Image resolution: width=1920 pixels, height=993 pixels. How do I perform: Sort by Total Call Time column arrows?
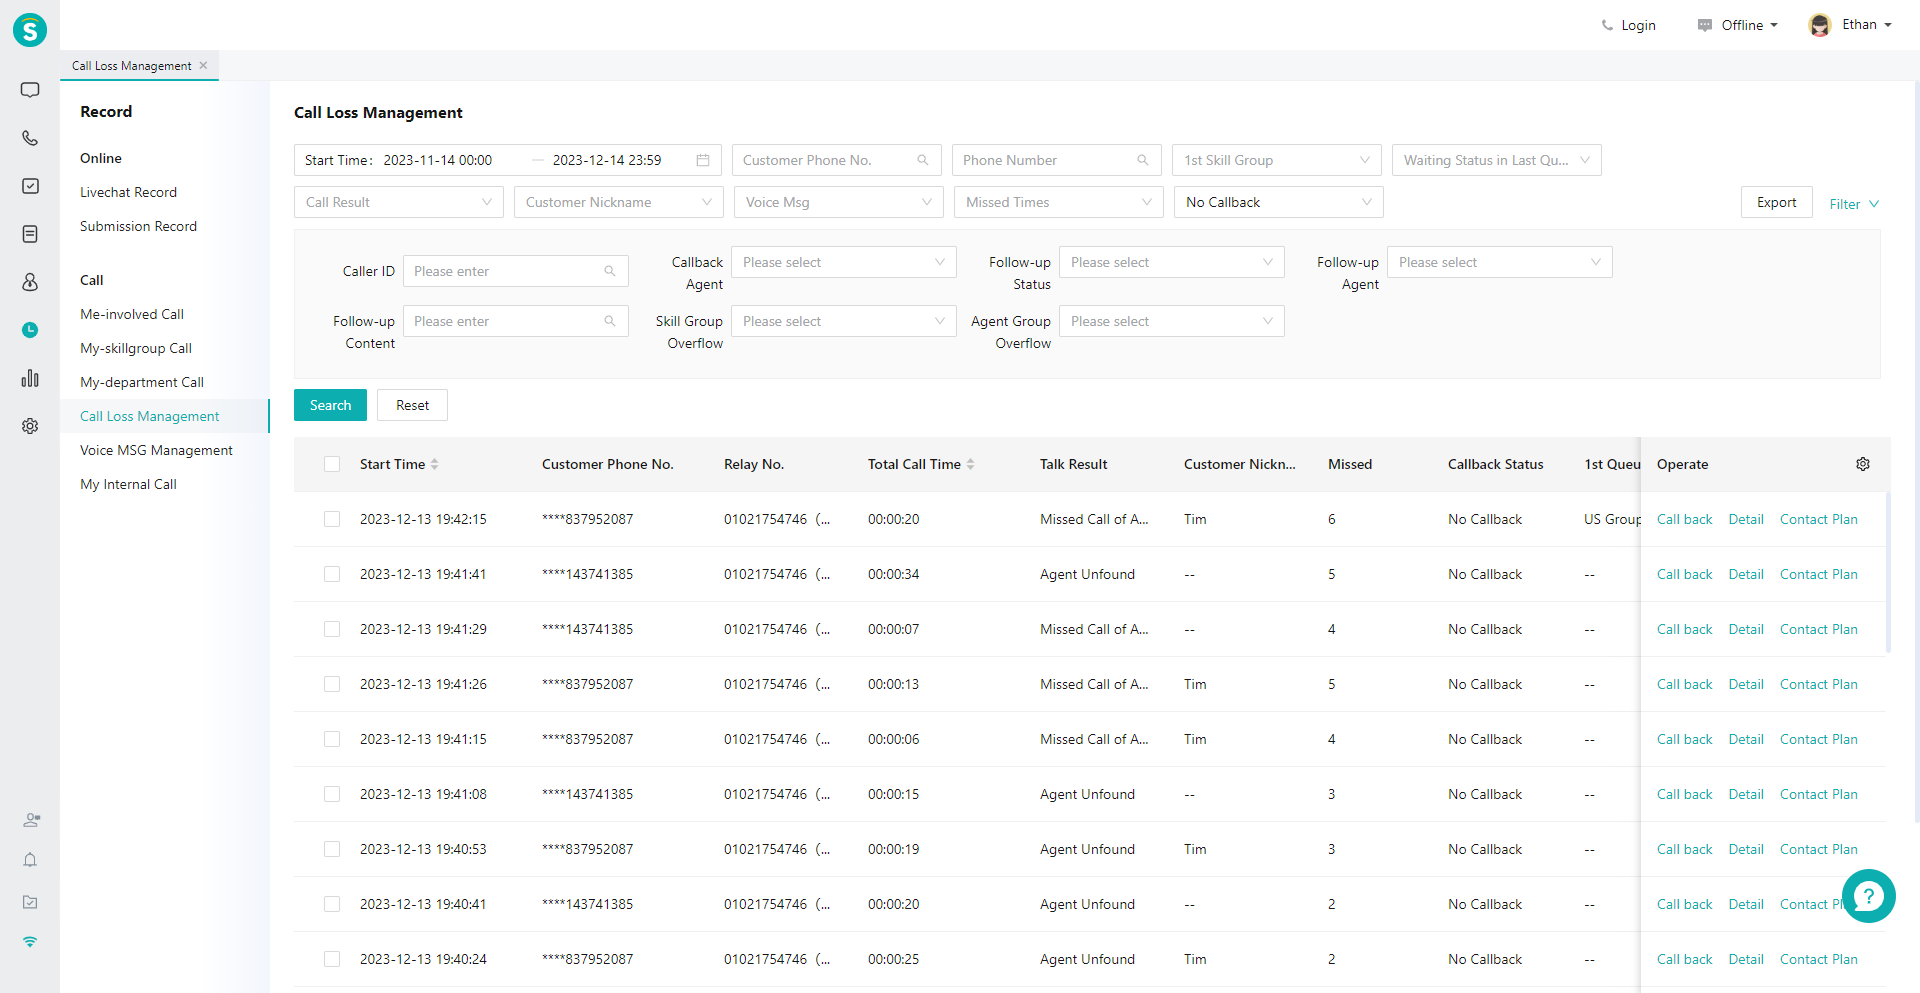[x=971, y=464]
